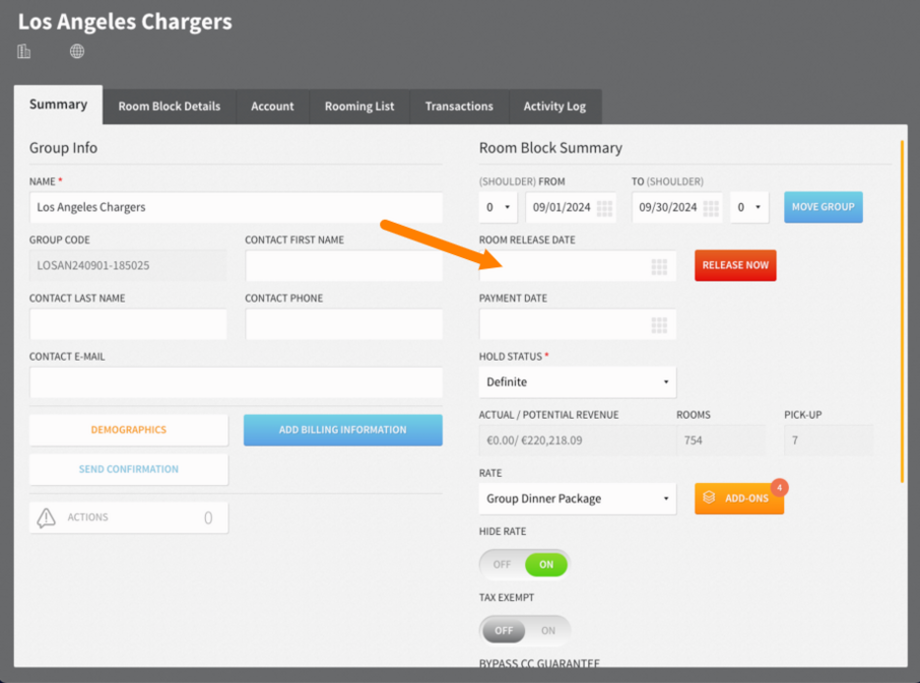Open the Activity Log tab
The image size is (920, 683).
555,107
